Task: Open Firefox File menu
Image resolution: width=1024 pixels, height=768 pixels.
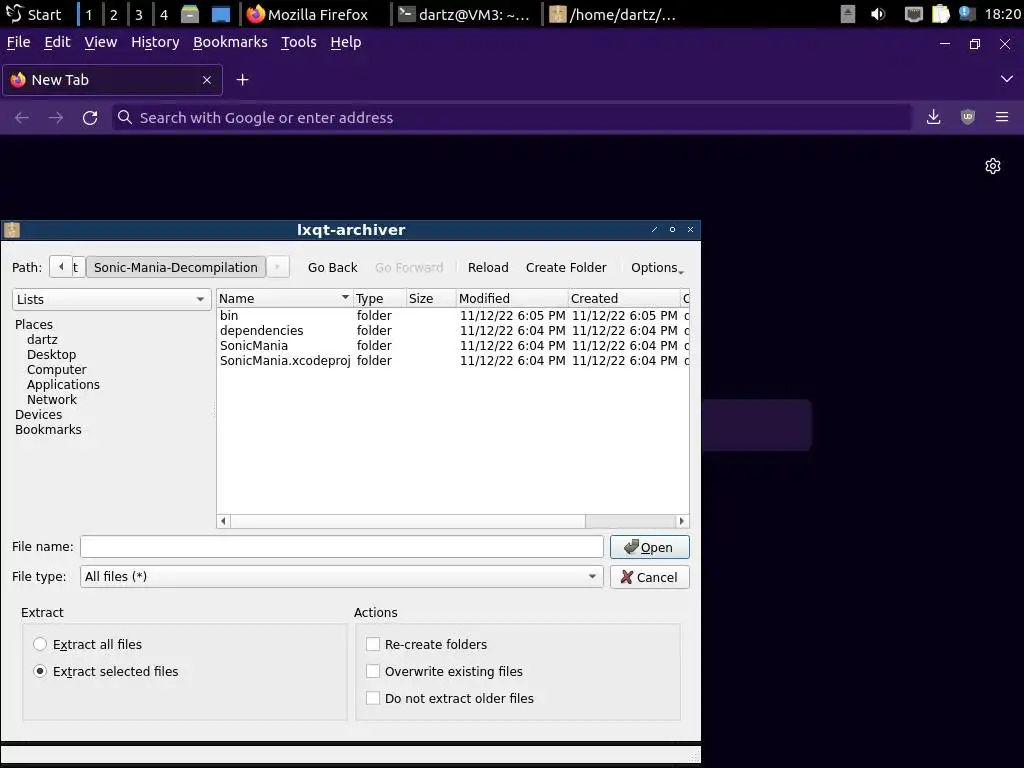Action: click(18, 42)
